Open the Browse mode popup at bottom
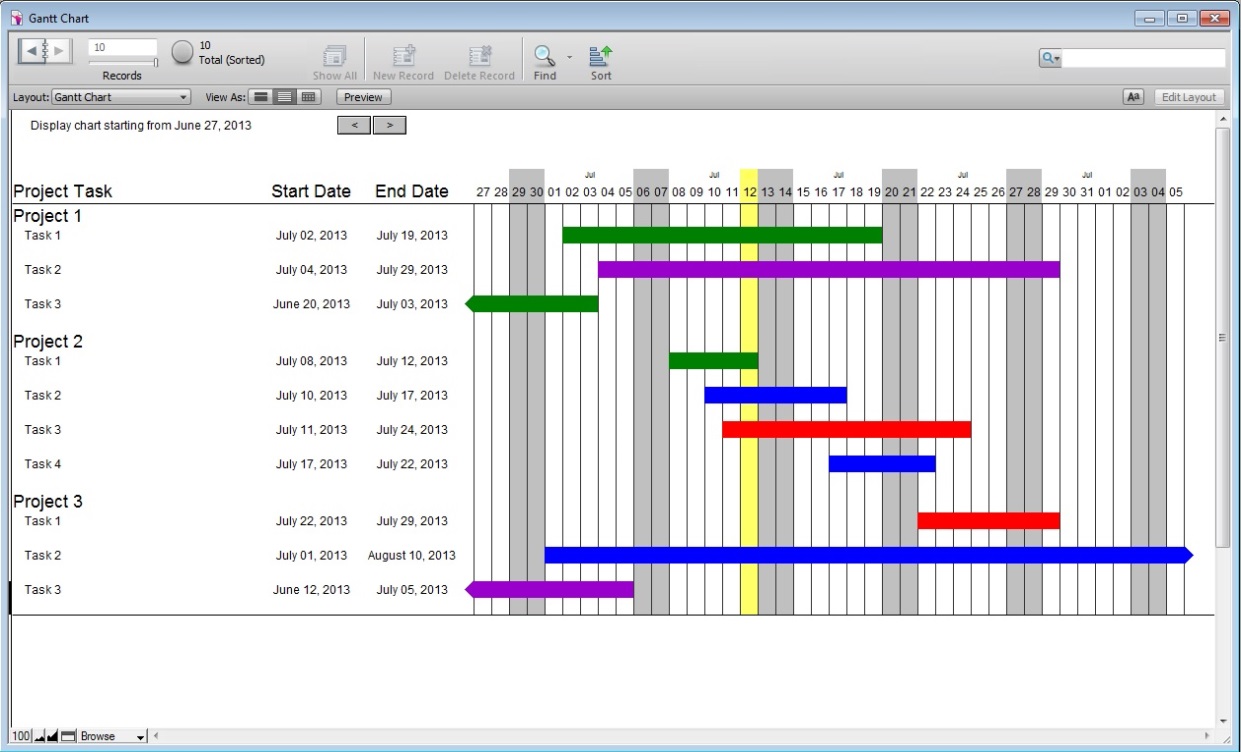The image size is (1241, 752). pos(112,736)
